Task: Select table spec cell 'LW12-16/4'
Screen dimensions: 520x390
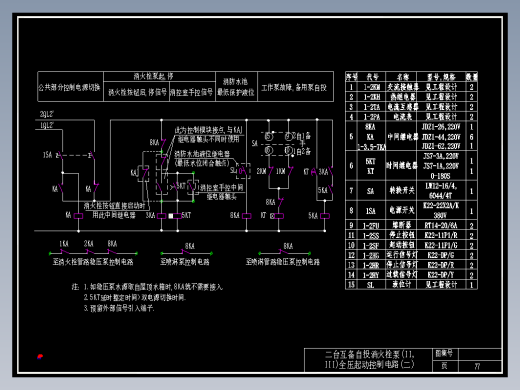Action: click(x=441, y=186)
